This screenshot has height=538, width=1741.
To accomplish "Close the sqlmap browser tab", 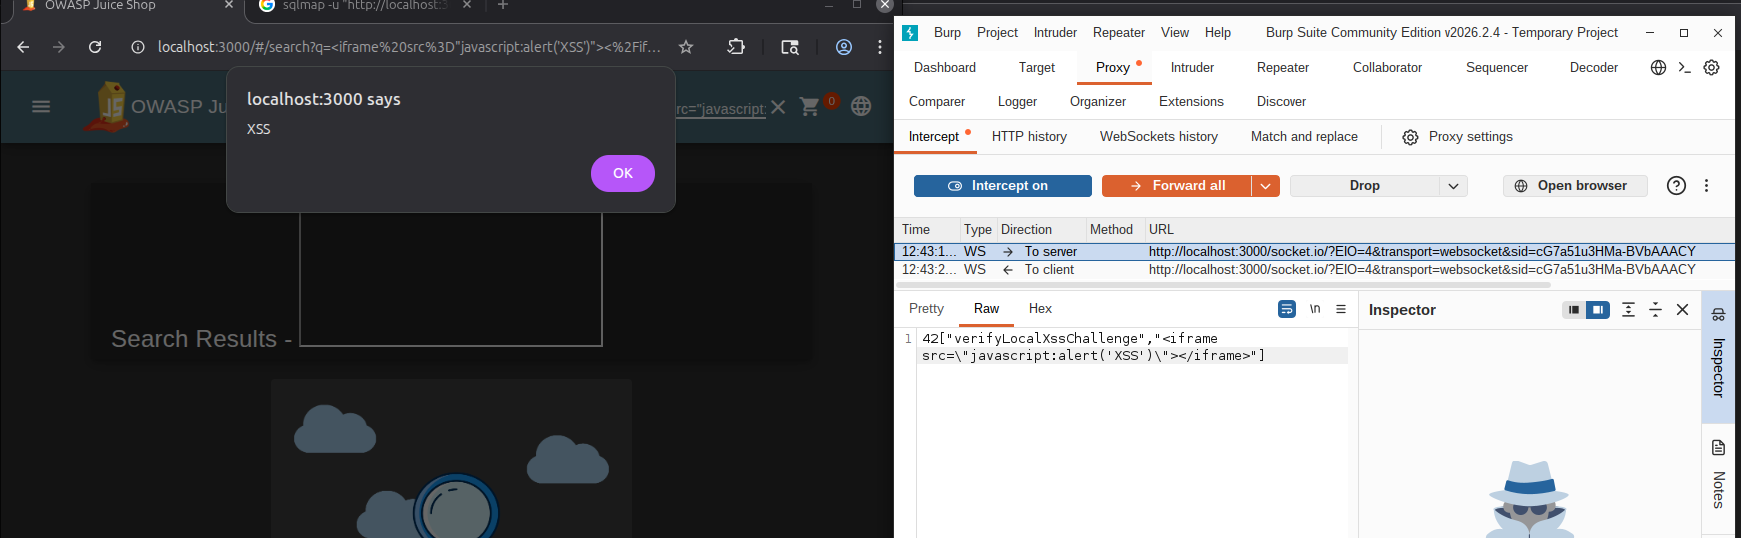I will [x=467, y=6].
